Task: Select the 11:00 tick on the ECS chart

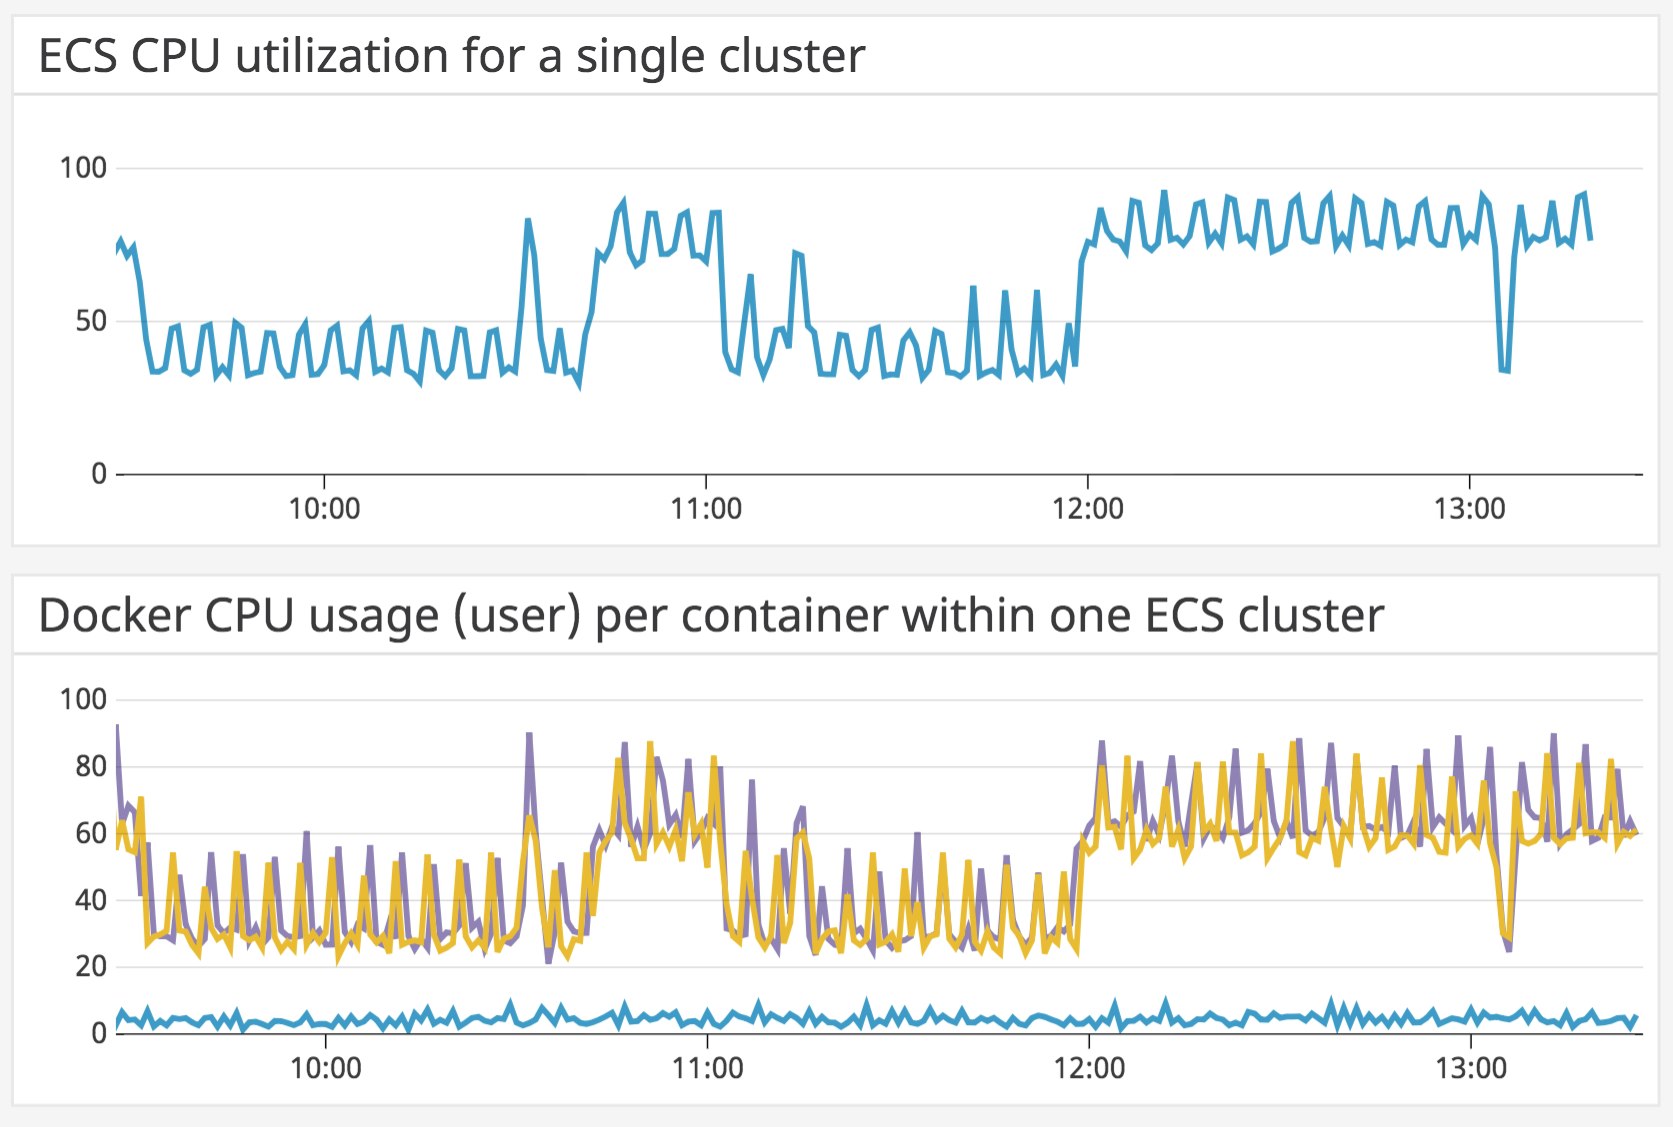Action: click(706, 509)
